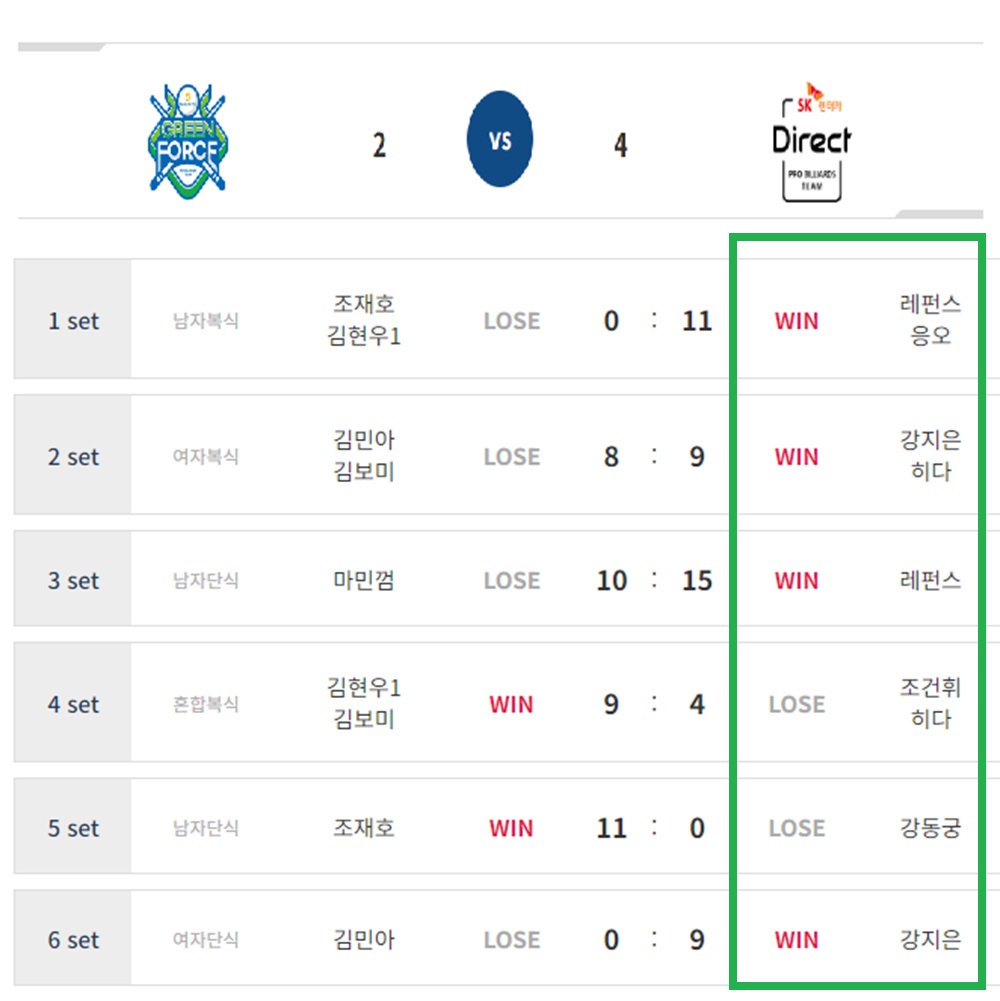Toggle the LOSE status for 마민껌
The height and width of the screenshot is (1001, 1000).
coord(511,580)
